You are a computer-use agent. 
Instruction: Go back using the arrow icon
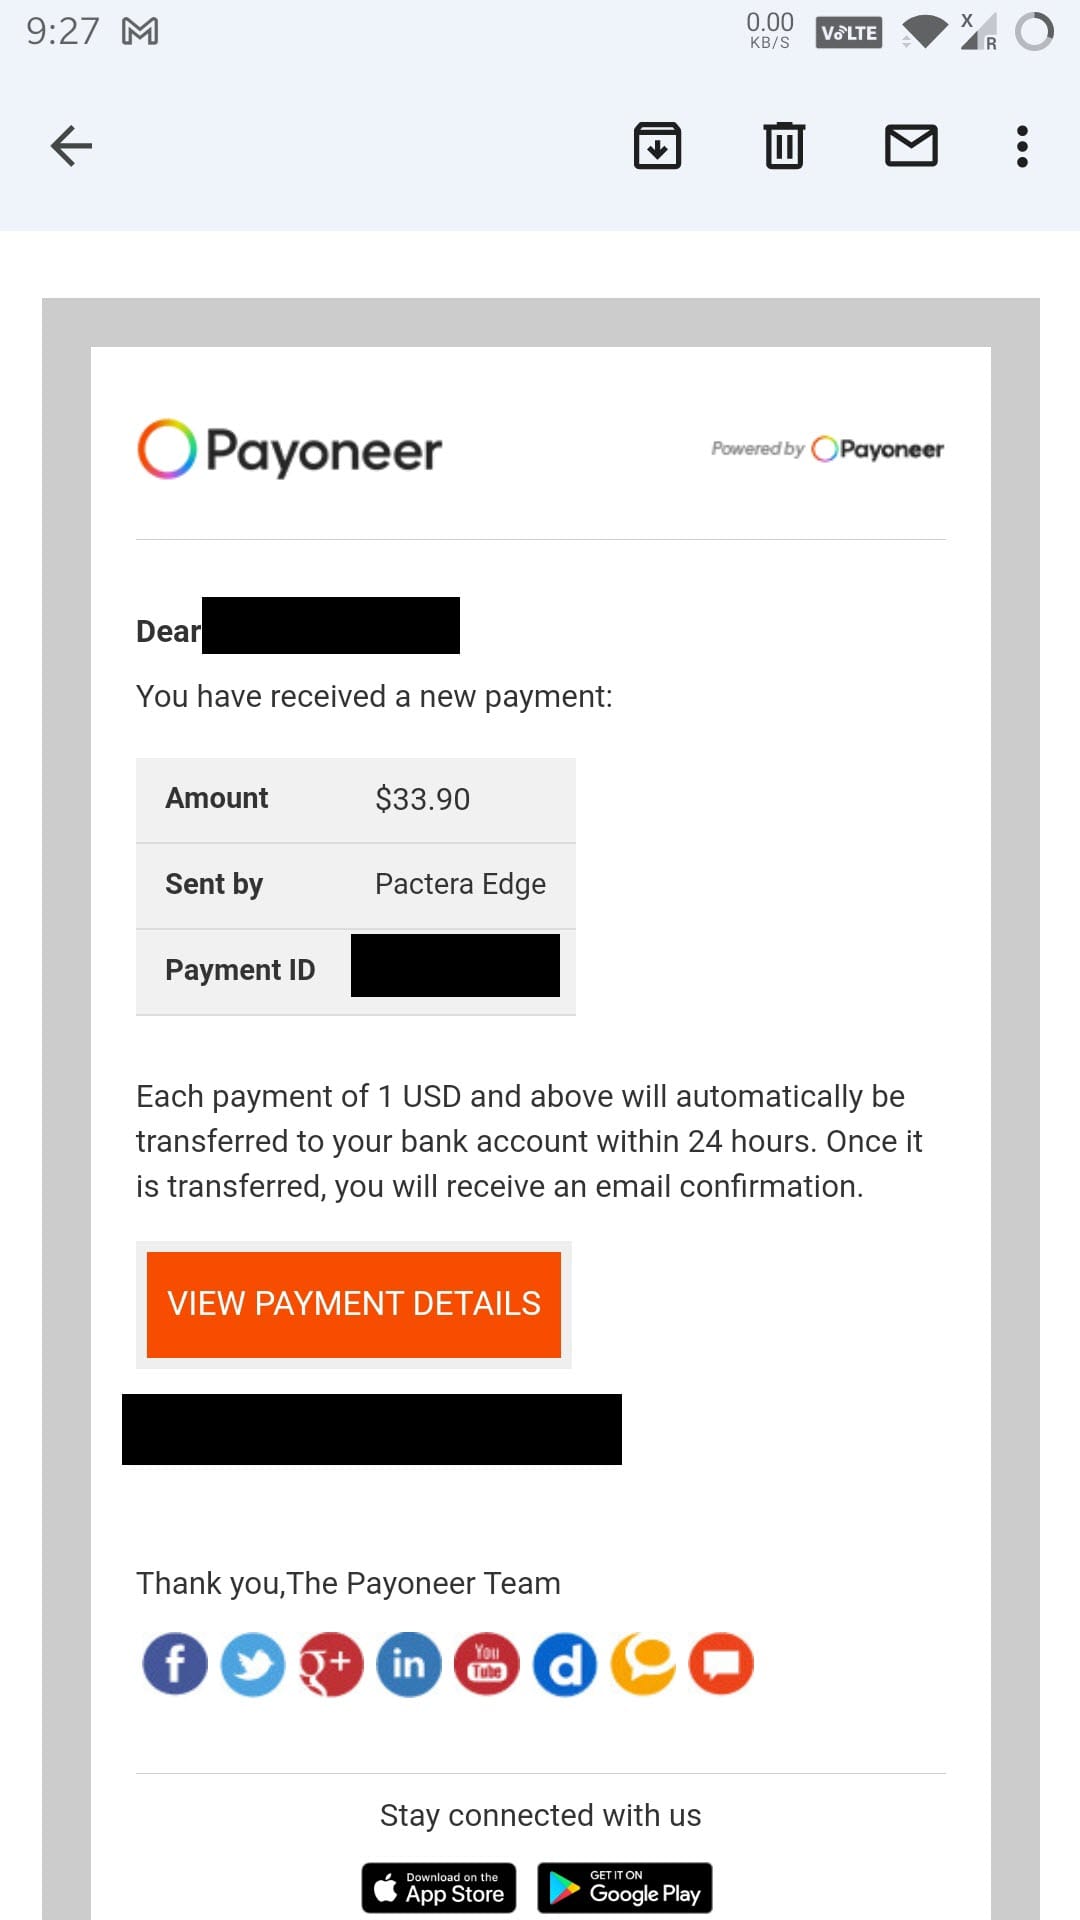71,146
